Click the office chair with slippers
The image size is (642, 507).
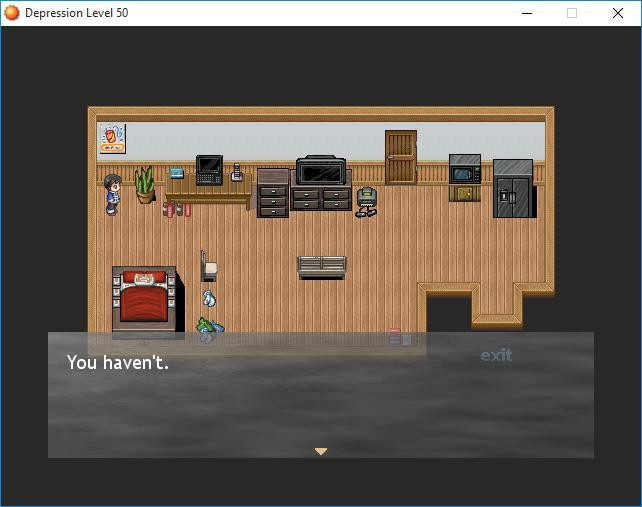[x=366, y=202]
